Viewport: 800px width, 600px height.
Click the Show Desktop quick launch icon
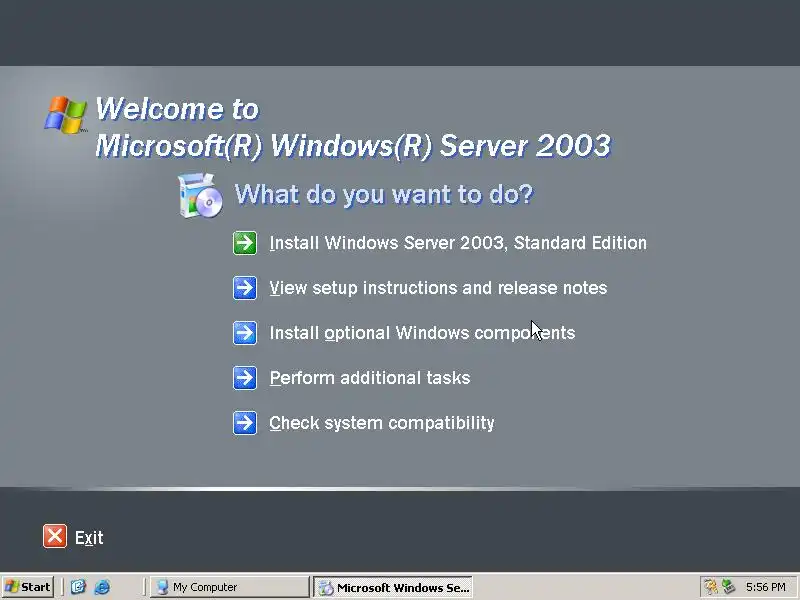(78, 587)
